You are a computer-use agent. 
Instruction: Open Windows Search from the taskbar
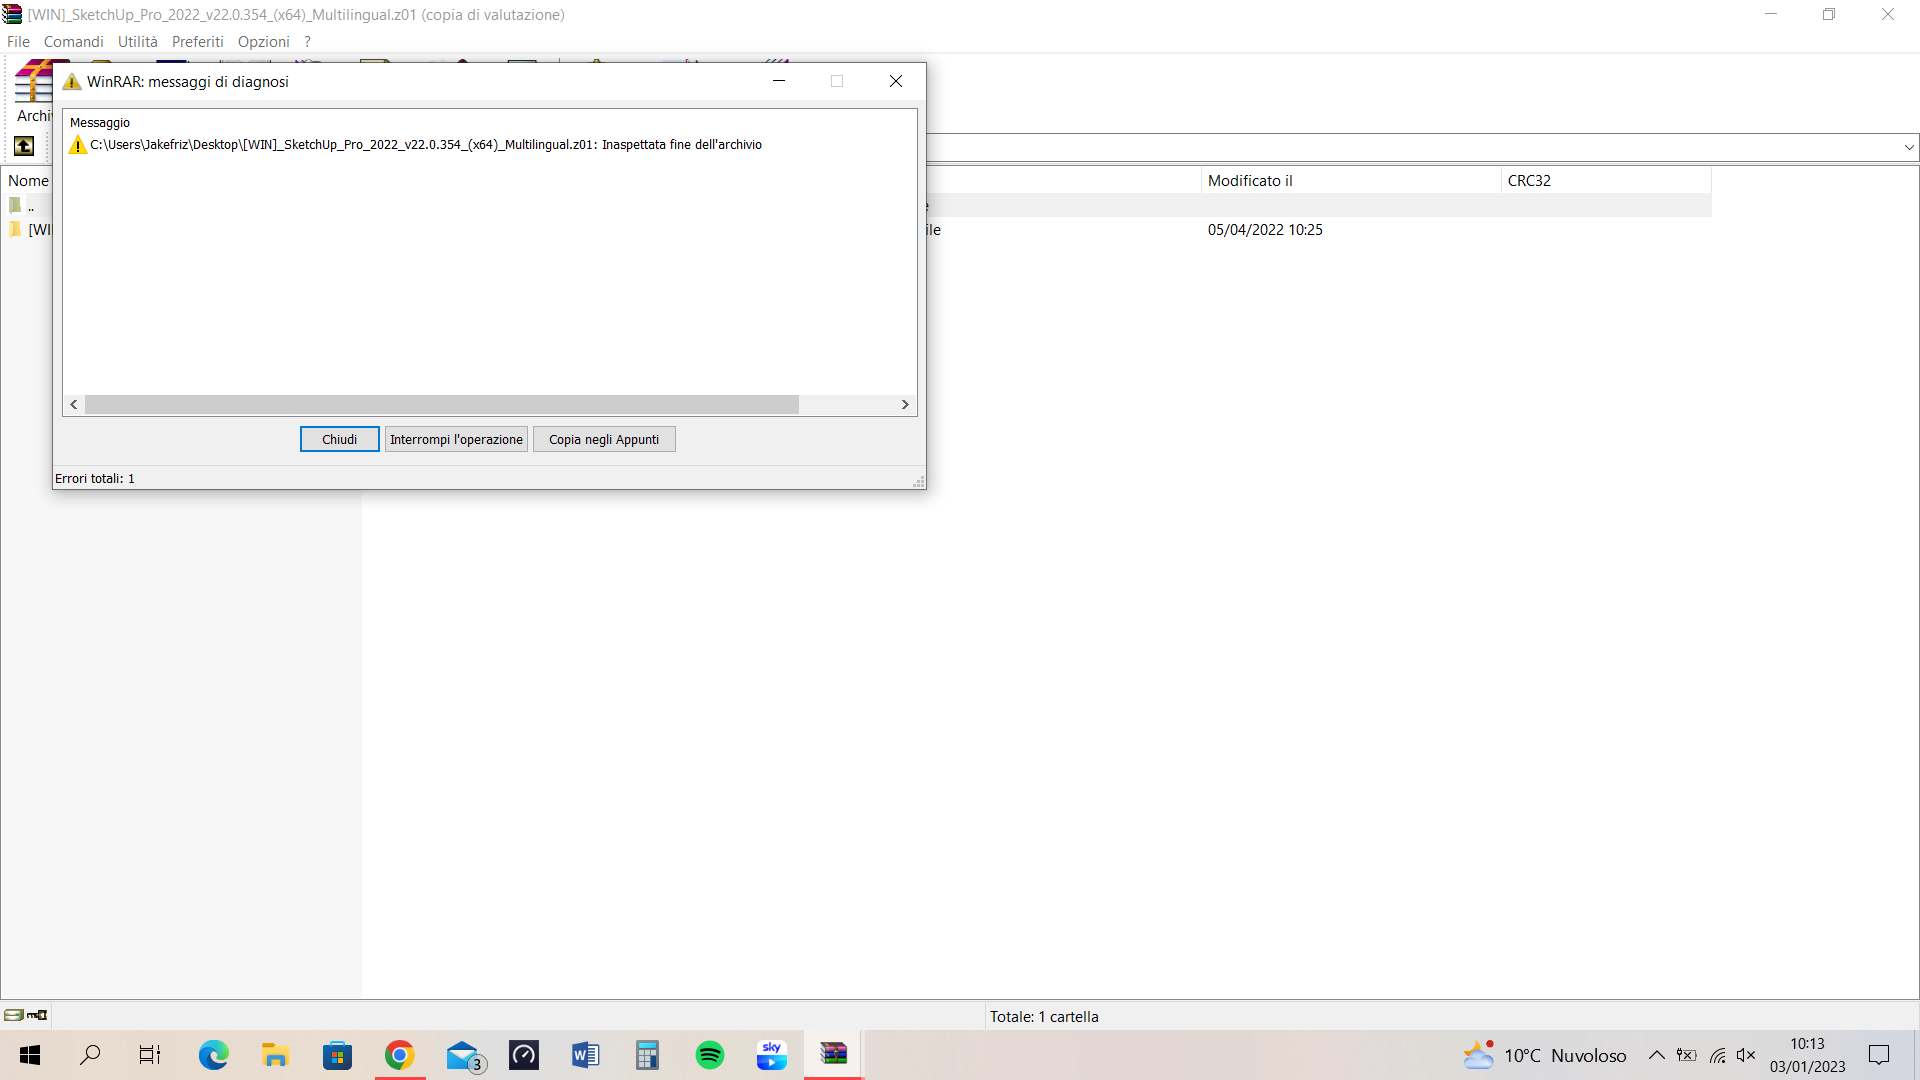(x=90, y=1055)
